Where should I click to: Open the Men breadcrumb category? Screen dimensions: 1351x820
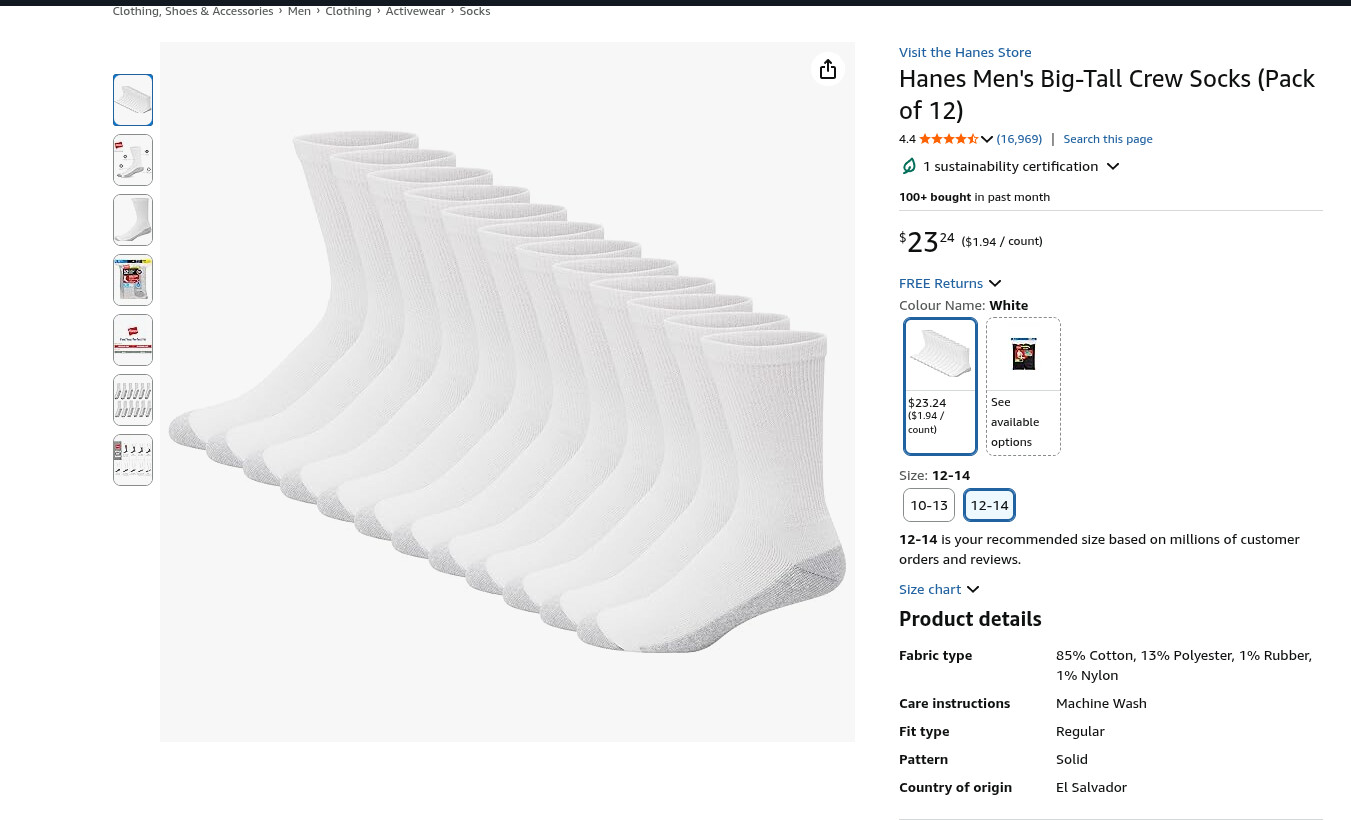pyautogui.click(x=299, y=11)
